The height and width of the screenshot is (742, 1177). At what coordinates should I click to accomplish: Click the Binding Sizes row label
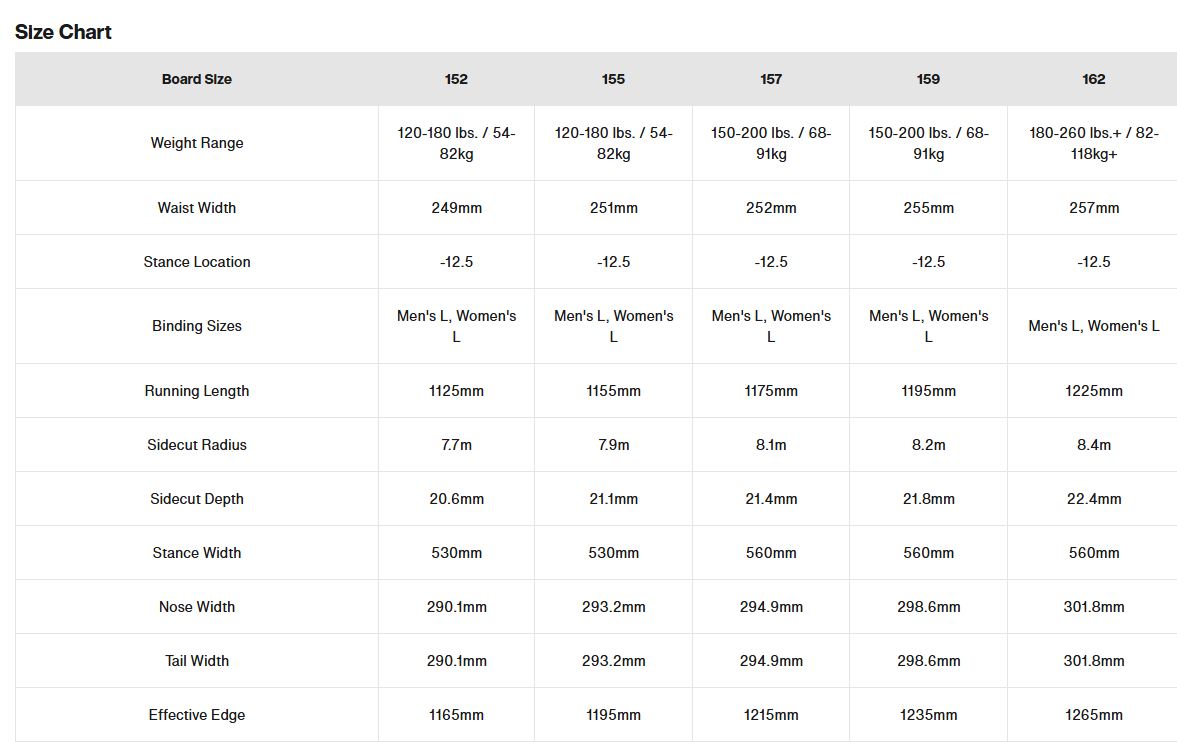[x=197, y=326]
